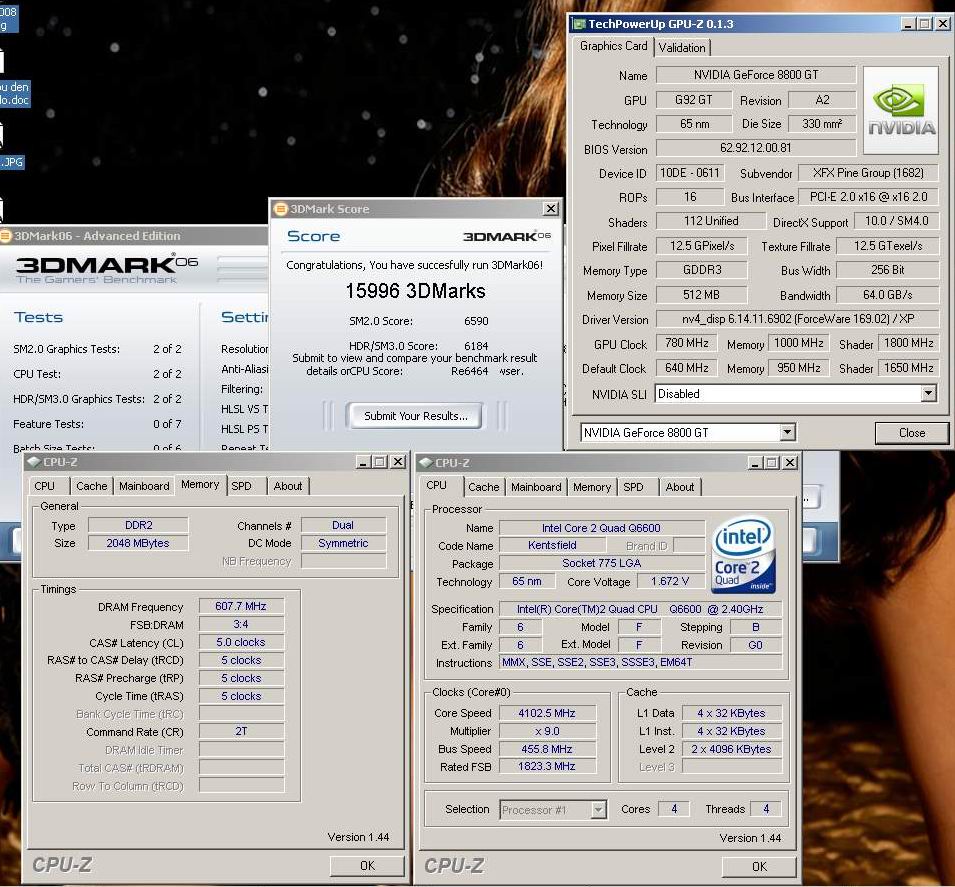Open the Mainboard tab in Memory CPU-Z window
Image resolution: width=955 pixels, height=887 pixels.
pyautogui.click(x=144, y=486)
